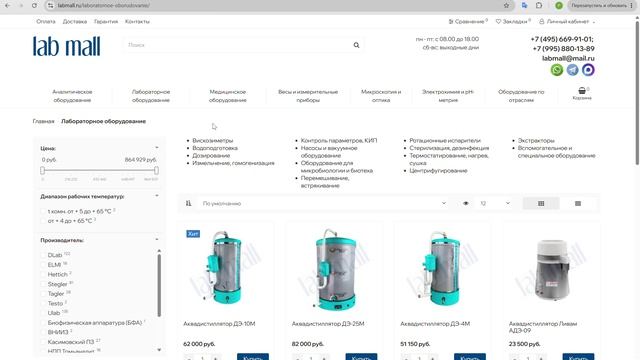Switch to list view layout
Screen dimensions: 640x360
point(578,203)
